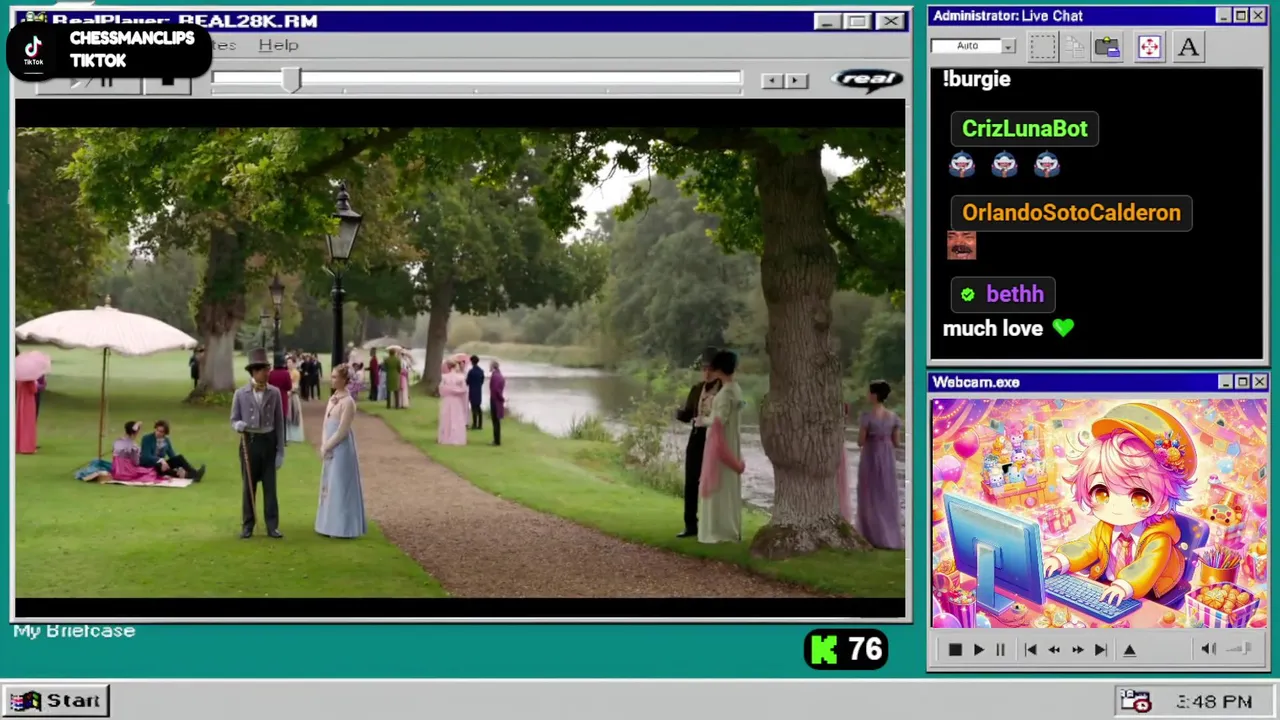Click the OrlandoSotoCalderon username in chat
This screenshot has height=720, width=1280.
point(1071,212)
